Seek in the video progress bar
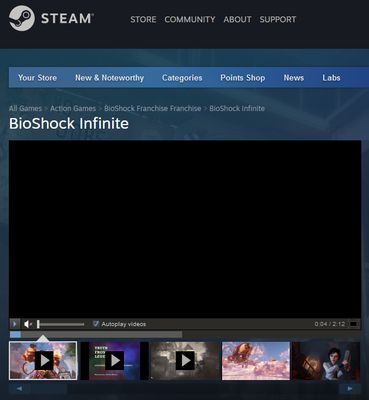This screenshot has width=369, height=400. pyautogui.click(x=185, y=334)
